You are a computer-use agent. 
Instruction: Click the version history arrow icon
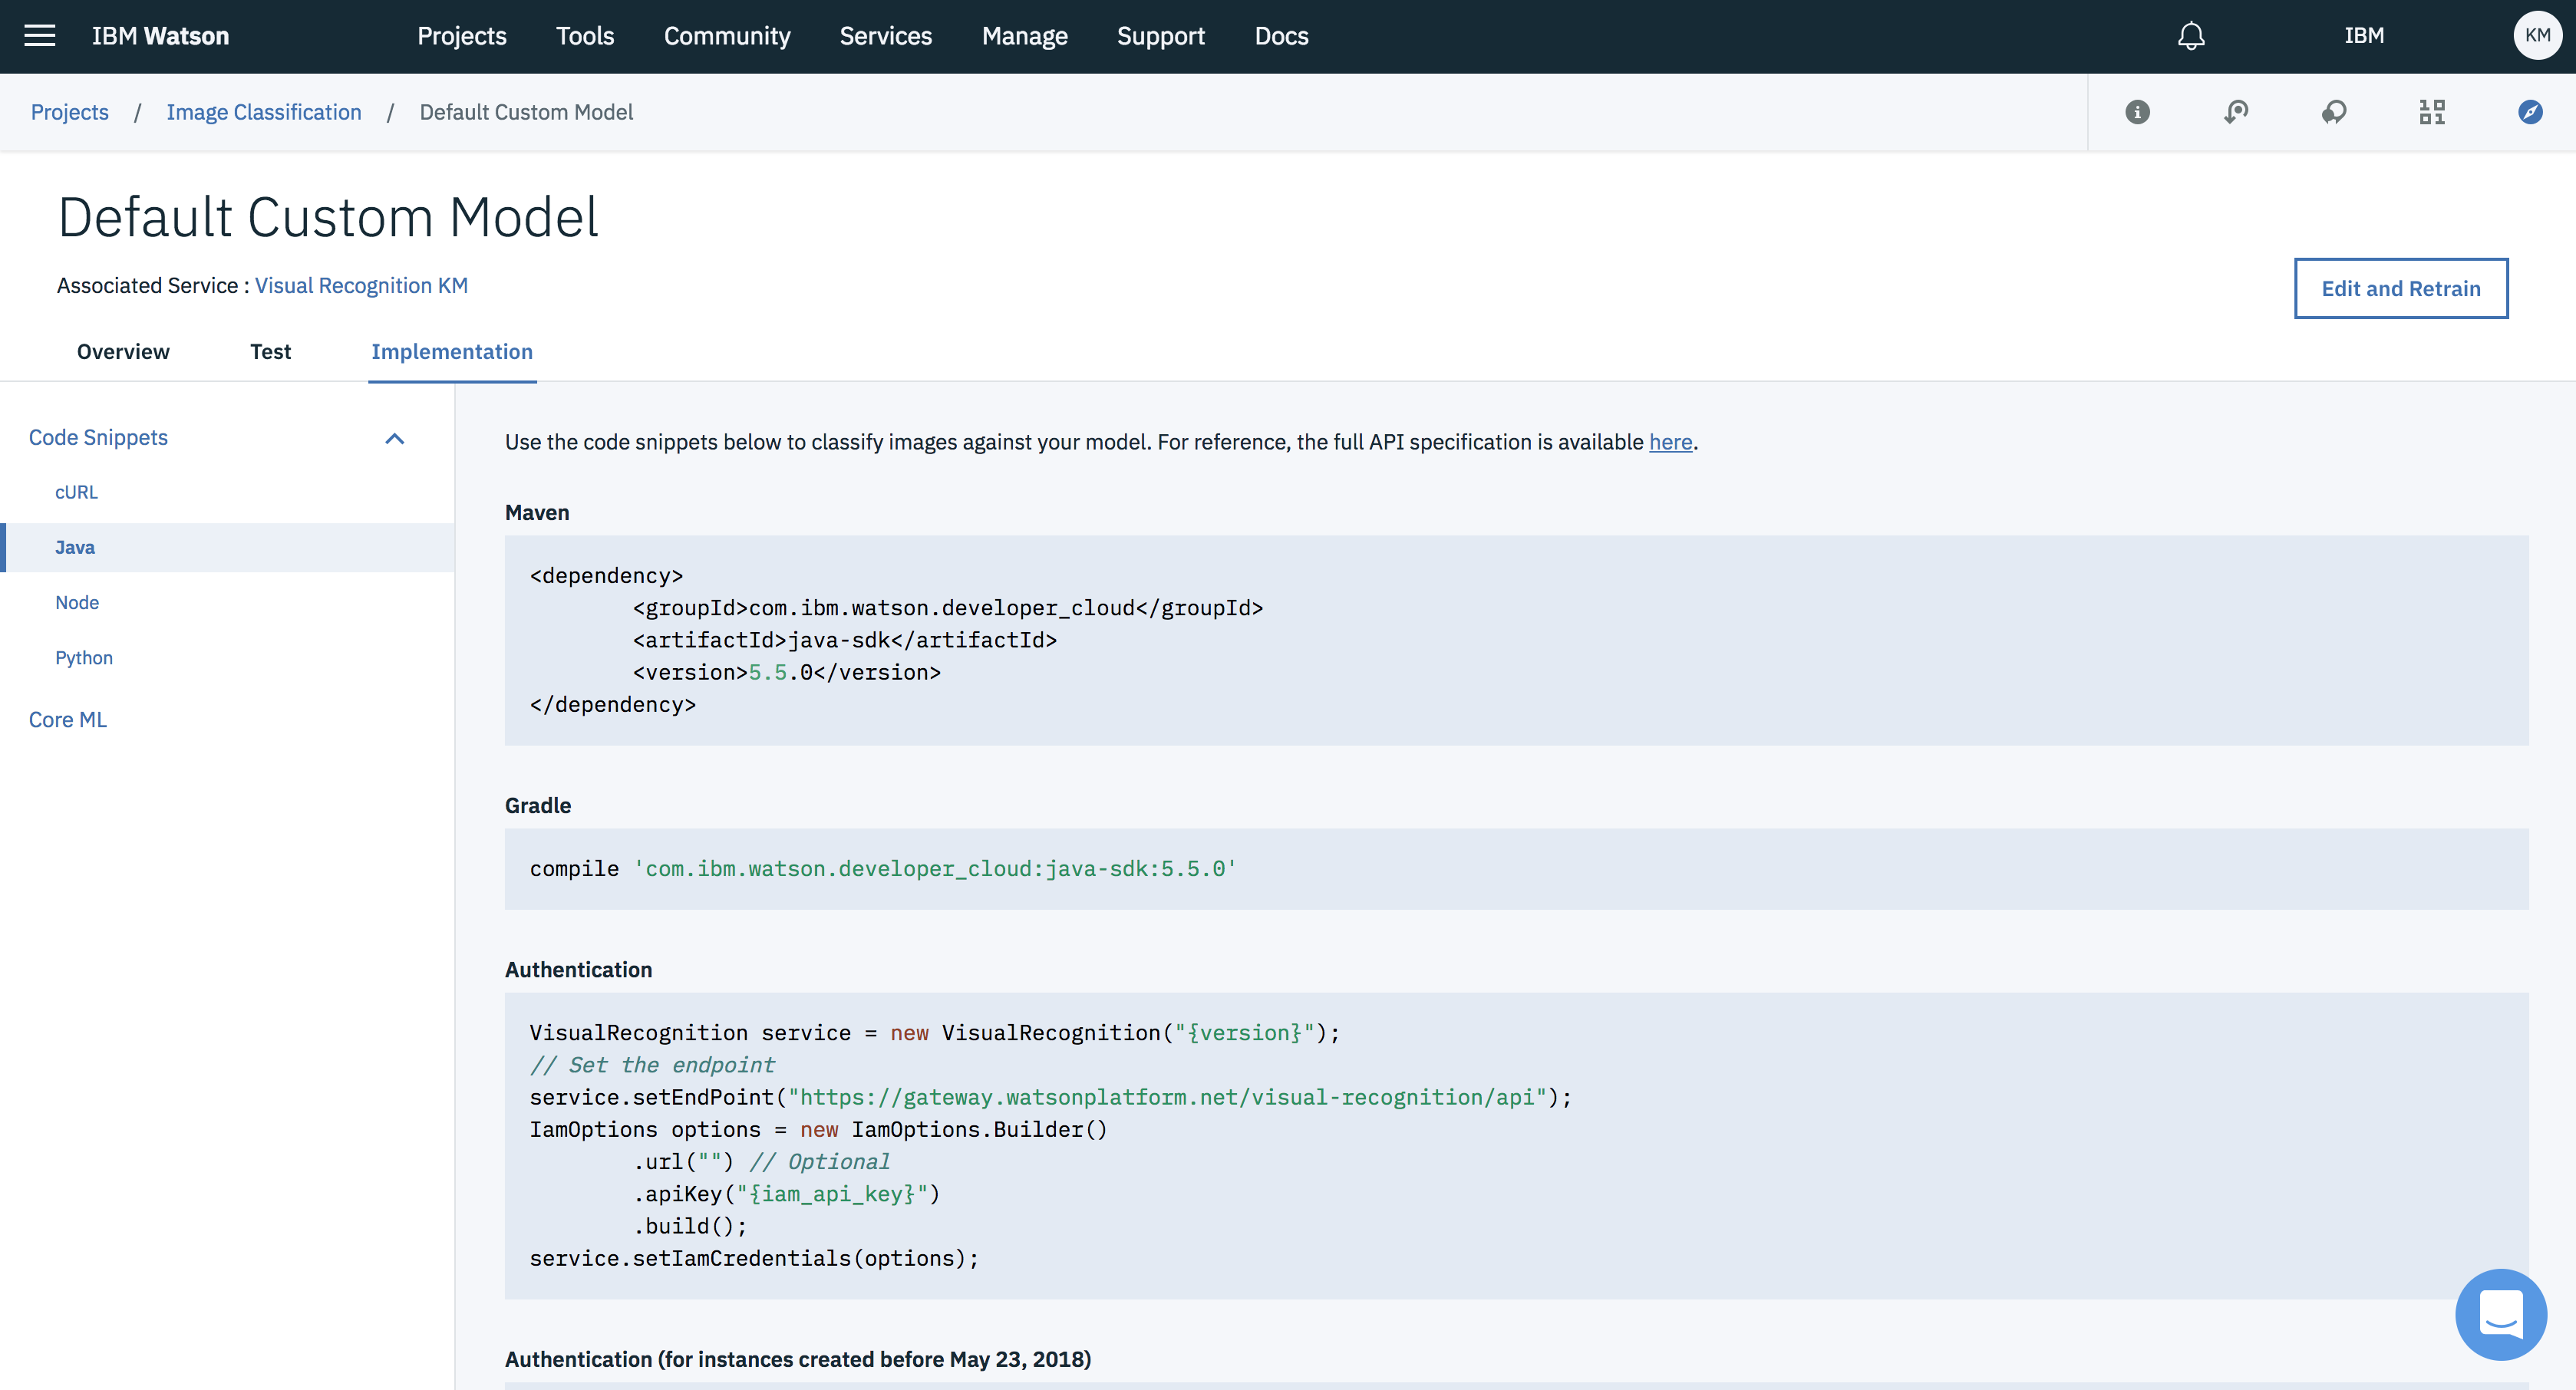pos(2236,112)
